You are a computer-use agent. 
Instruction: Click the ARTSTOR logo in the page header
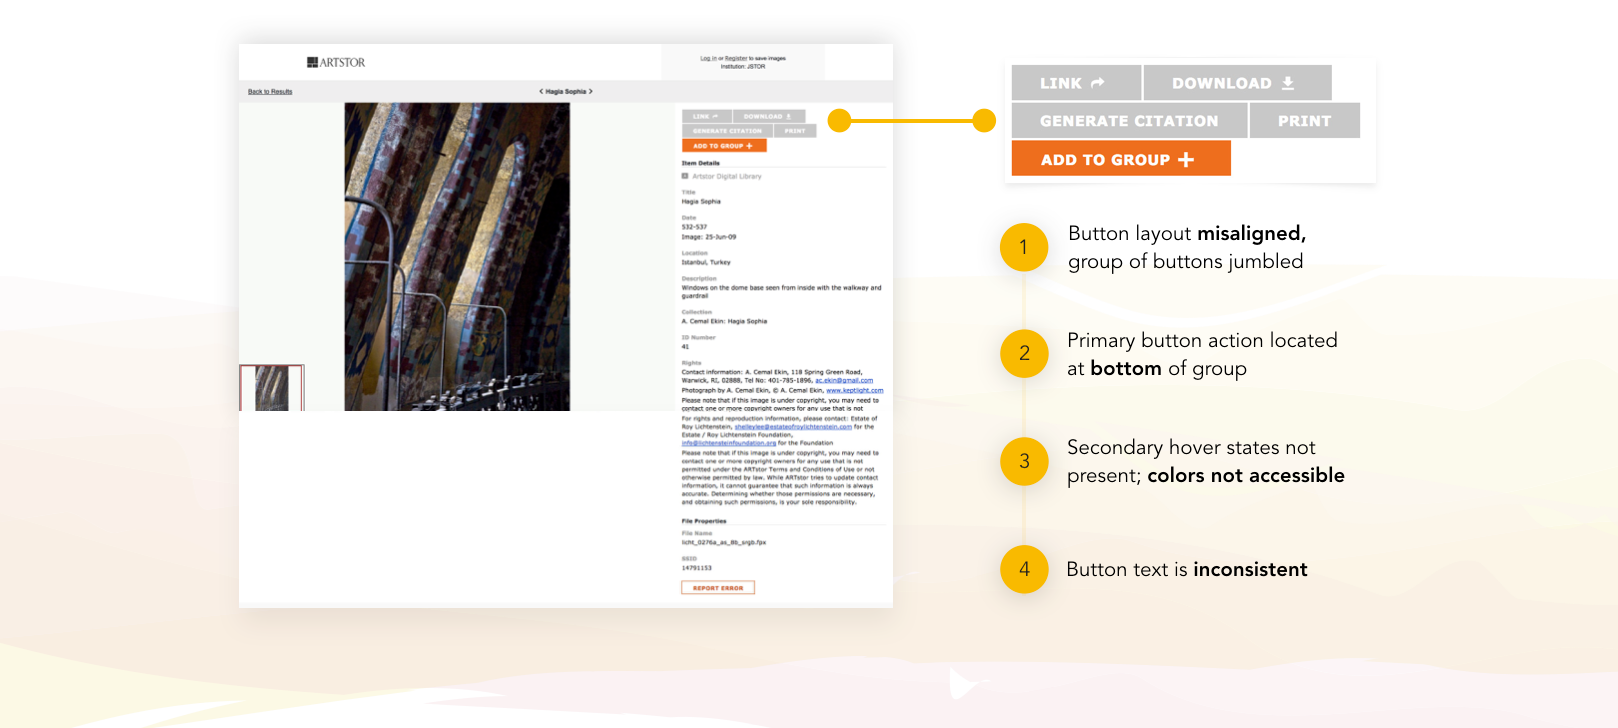tap(336, 62)
